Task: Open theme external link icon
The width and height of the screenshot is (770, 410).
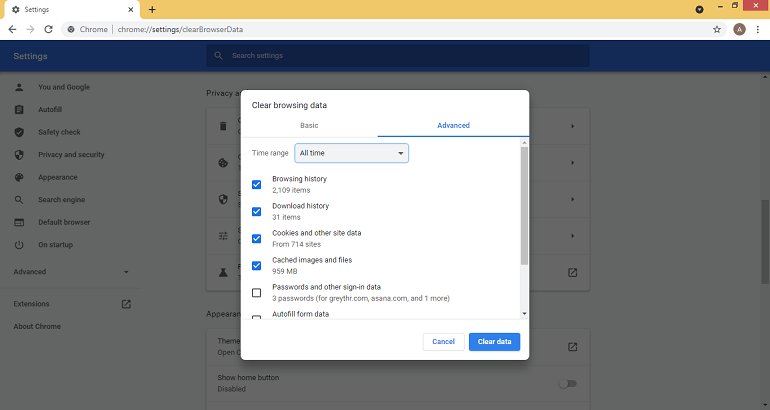Action: (573, 347)
